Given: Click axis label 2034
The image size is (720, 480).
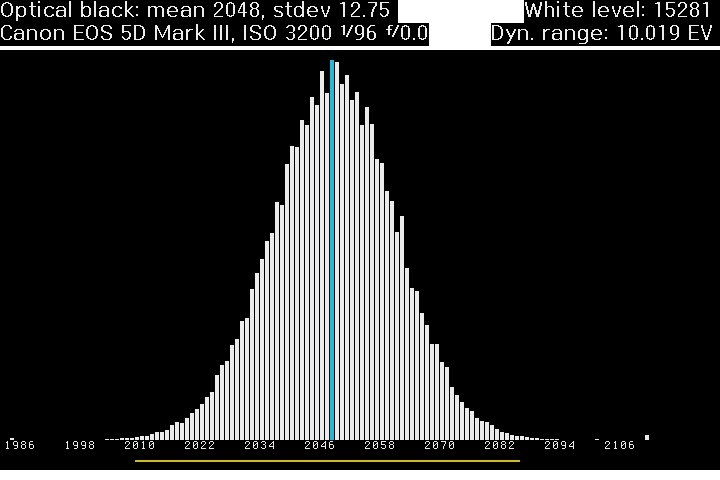Looking at the screenshot, I should [x=260, y=445].
